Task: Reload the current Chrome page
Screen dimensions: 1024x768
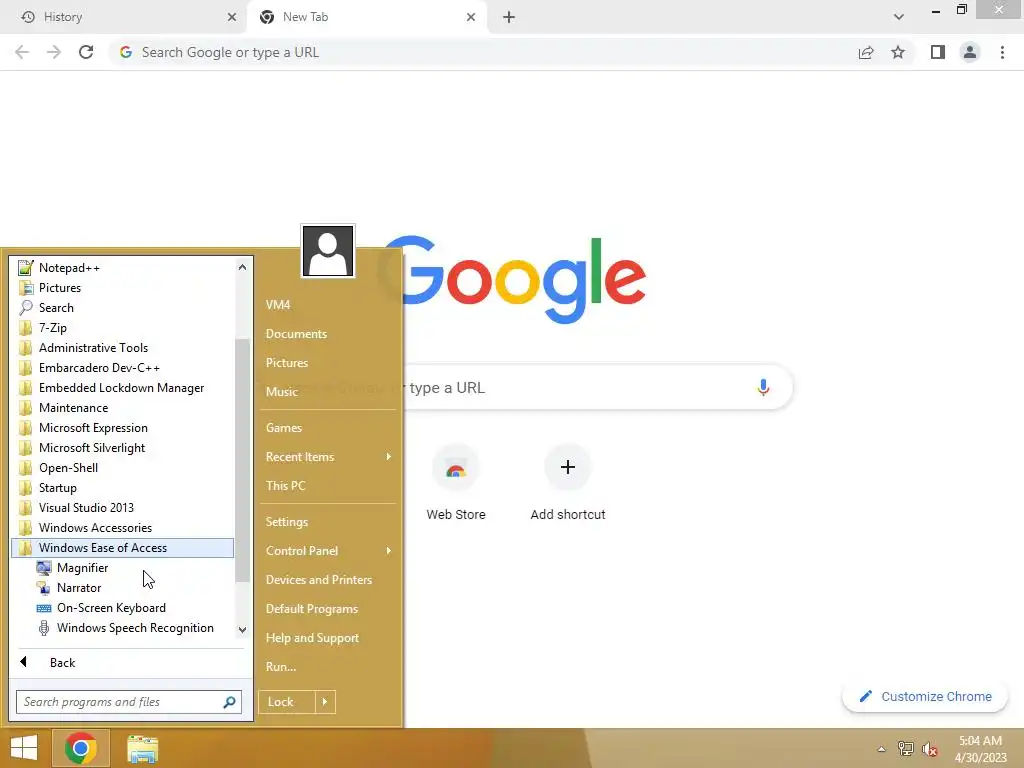Action: coord(86,52)
